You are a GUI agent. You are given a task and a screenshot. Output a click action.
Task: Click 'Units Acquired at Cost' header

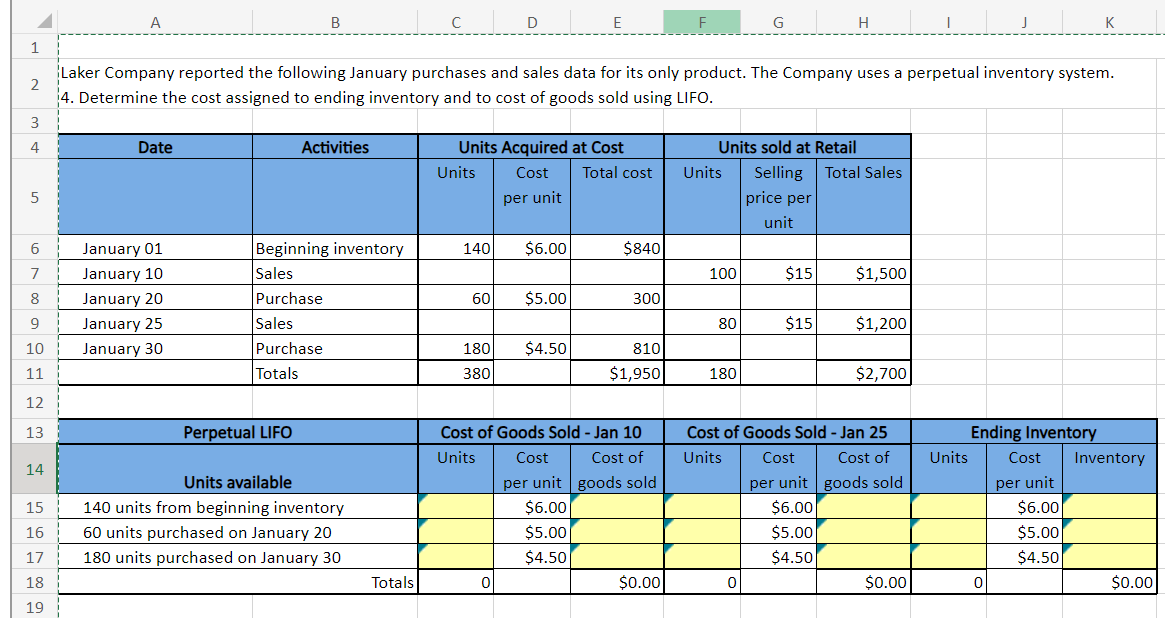[x=541, y=147]
